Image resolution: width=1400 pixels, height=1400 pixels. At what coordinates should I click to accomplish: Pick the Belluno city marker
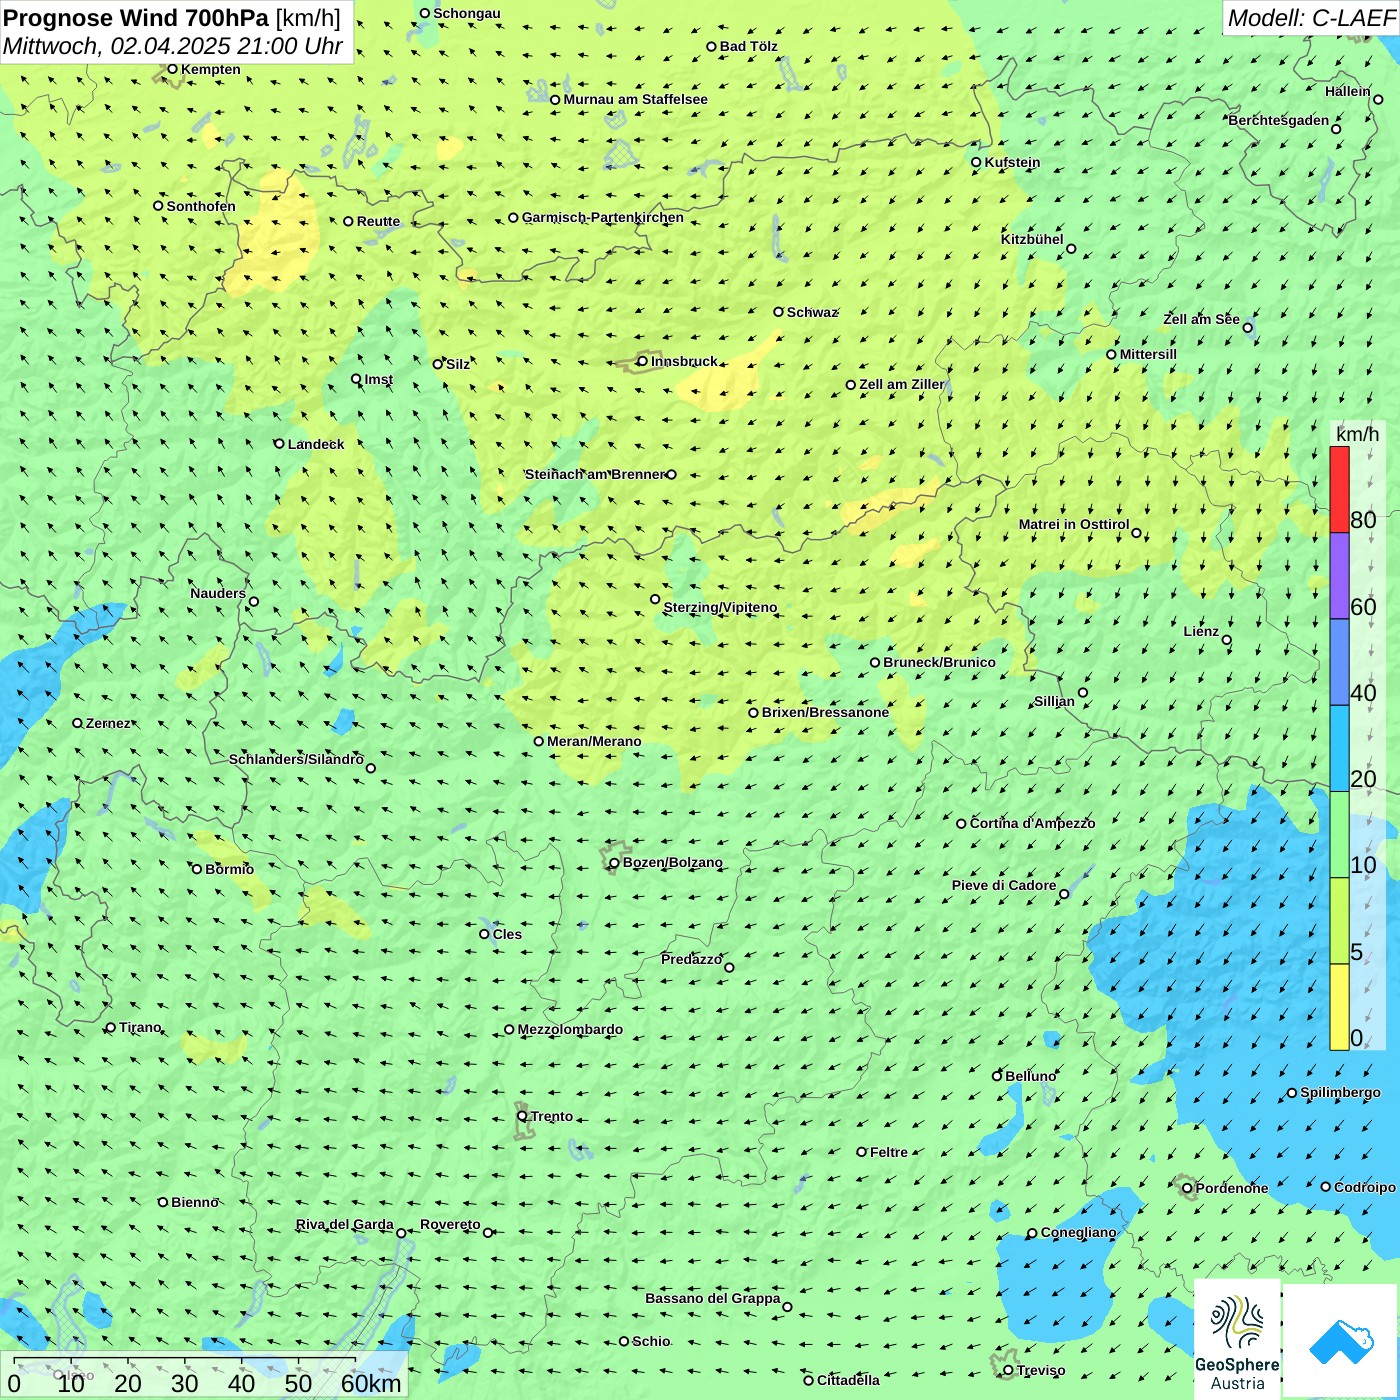tap(997, 1076)
